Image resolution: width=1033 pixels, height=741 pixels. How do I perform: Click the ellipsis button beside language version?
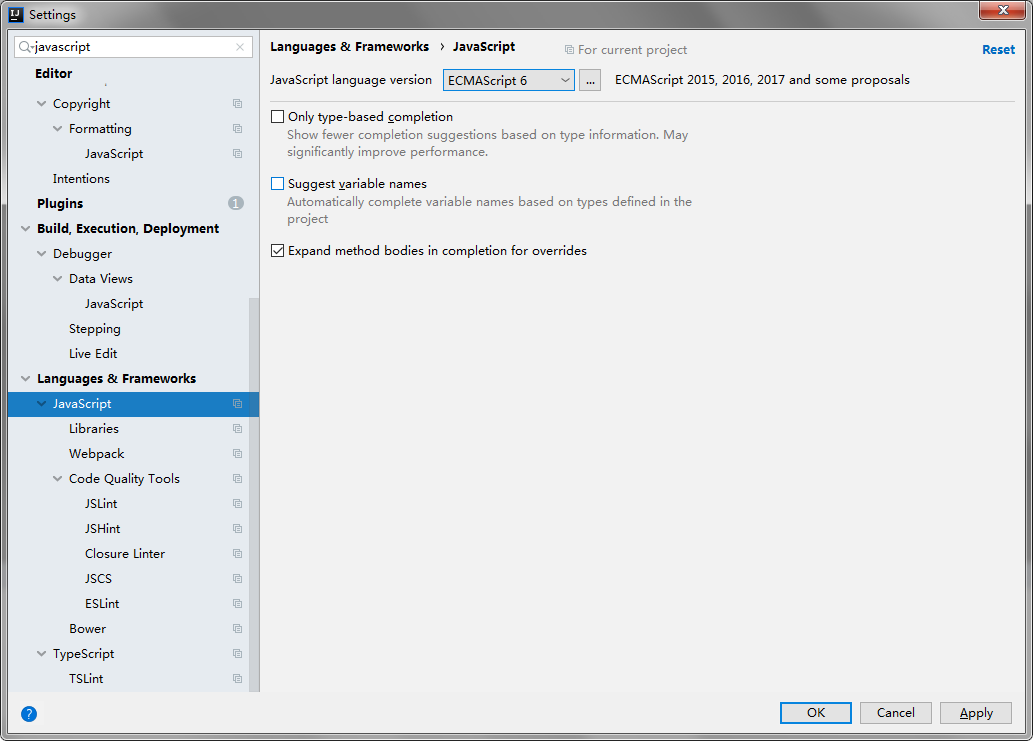point(590,80)
